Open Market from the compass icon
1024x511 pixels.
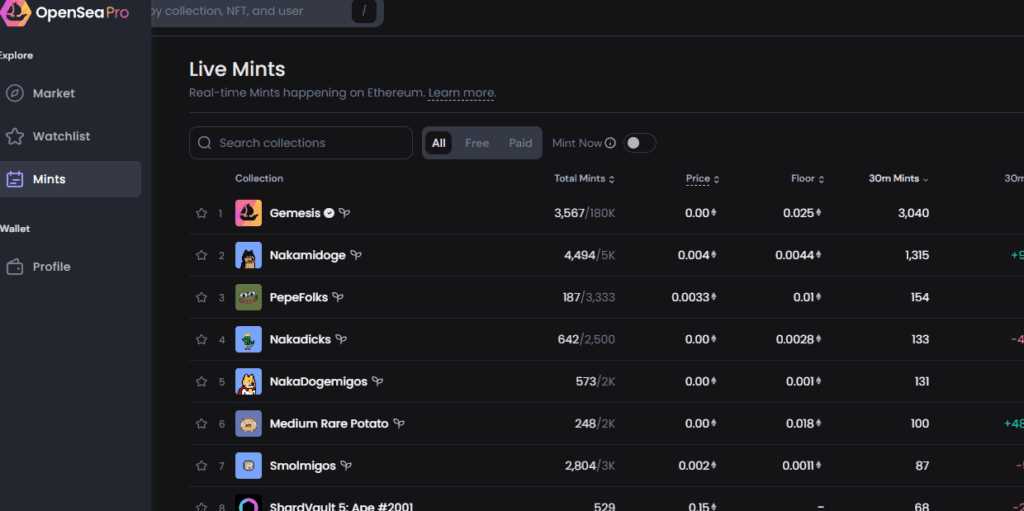click(x=15, y=93)
